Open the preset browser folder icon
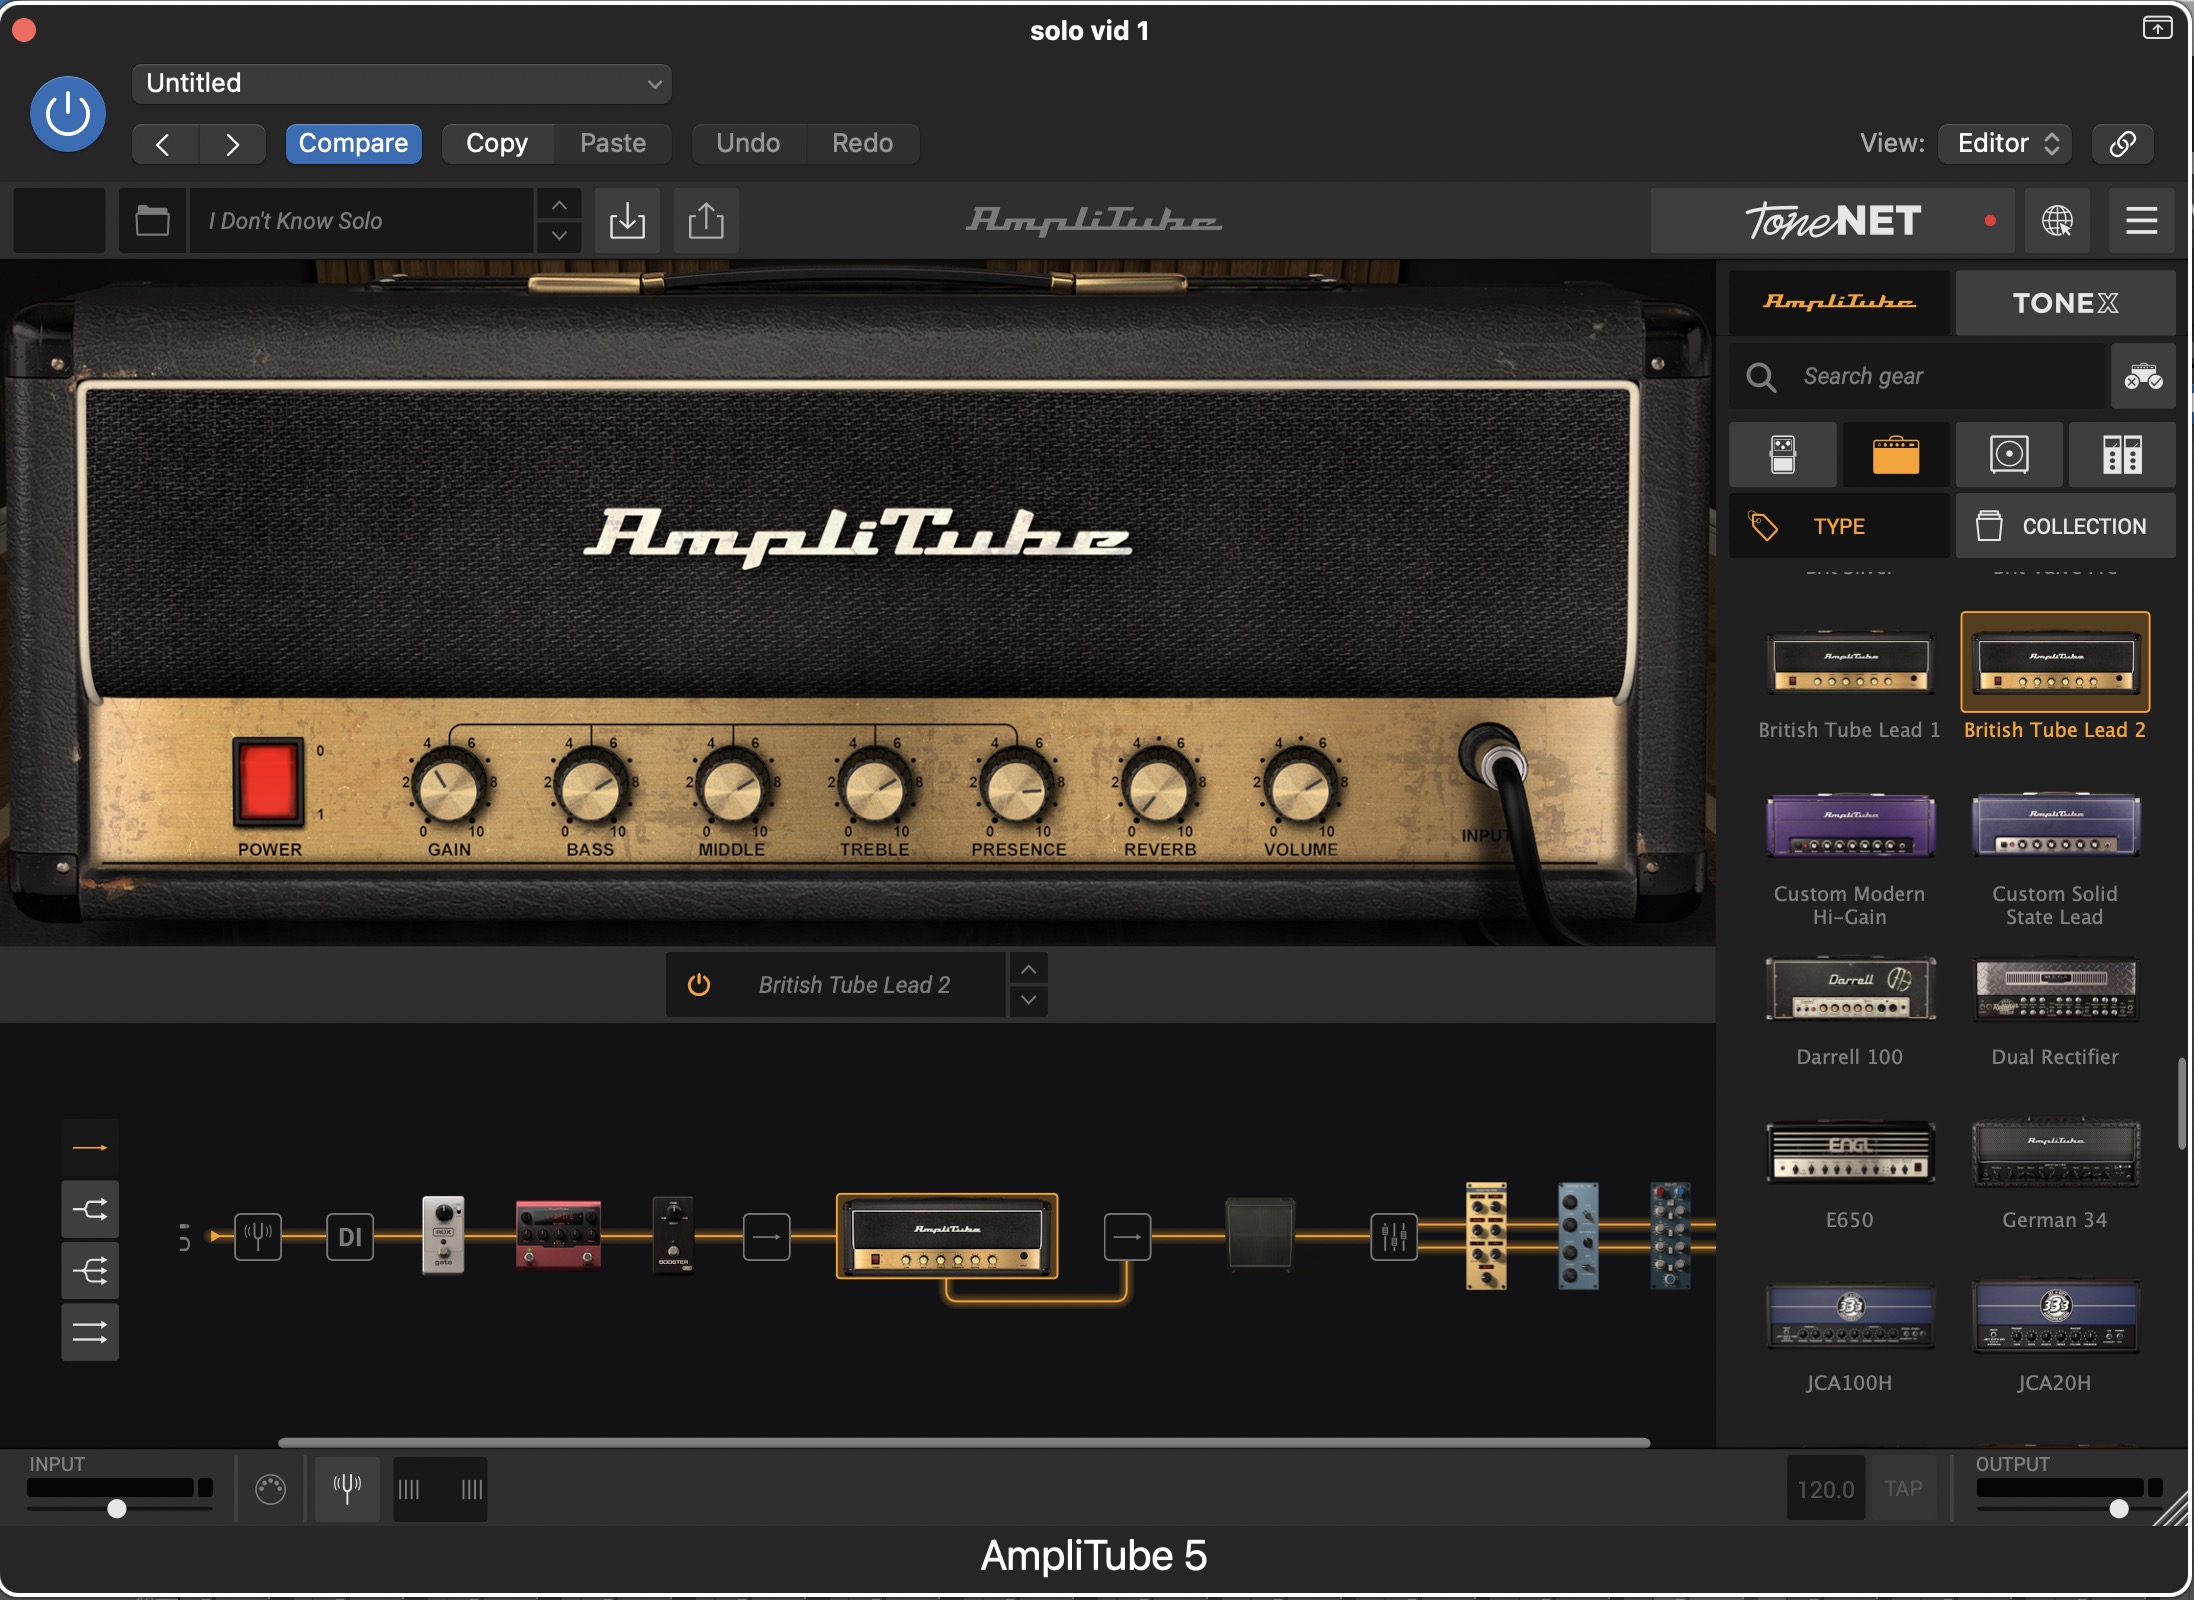 coord(152,220)
